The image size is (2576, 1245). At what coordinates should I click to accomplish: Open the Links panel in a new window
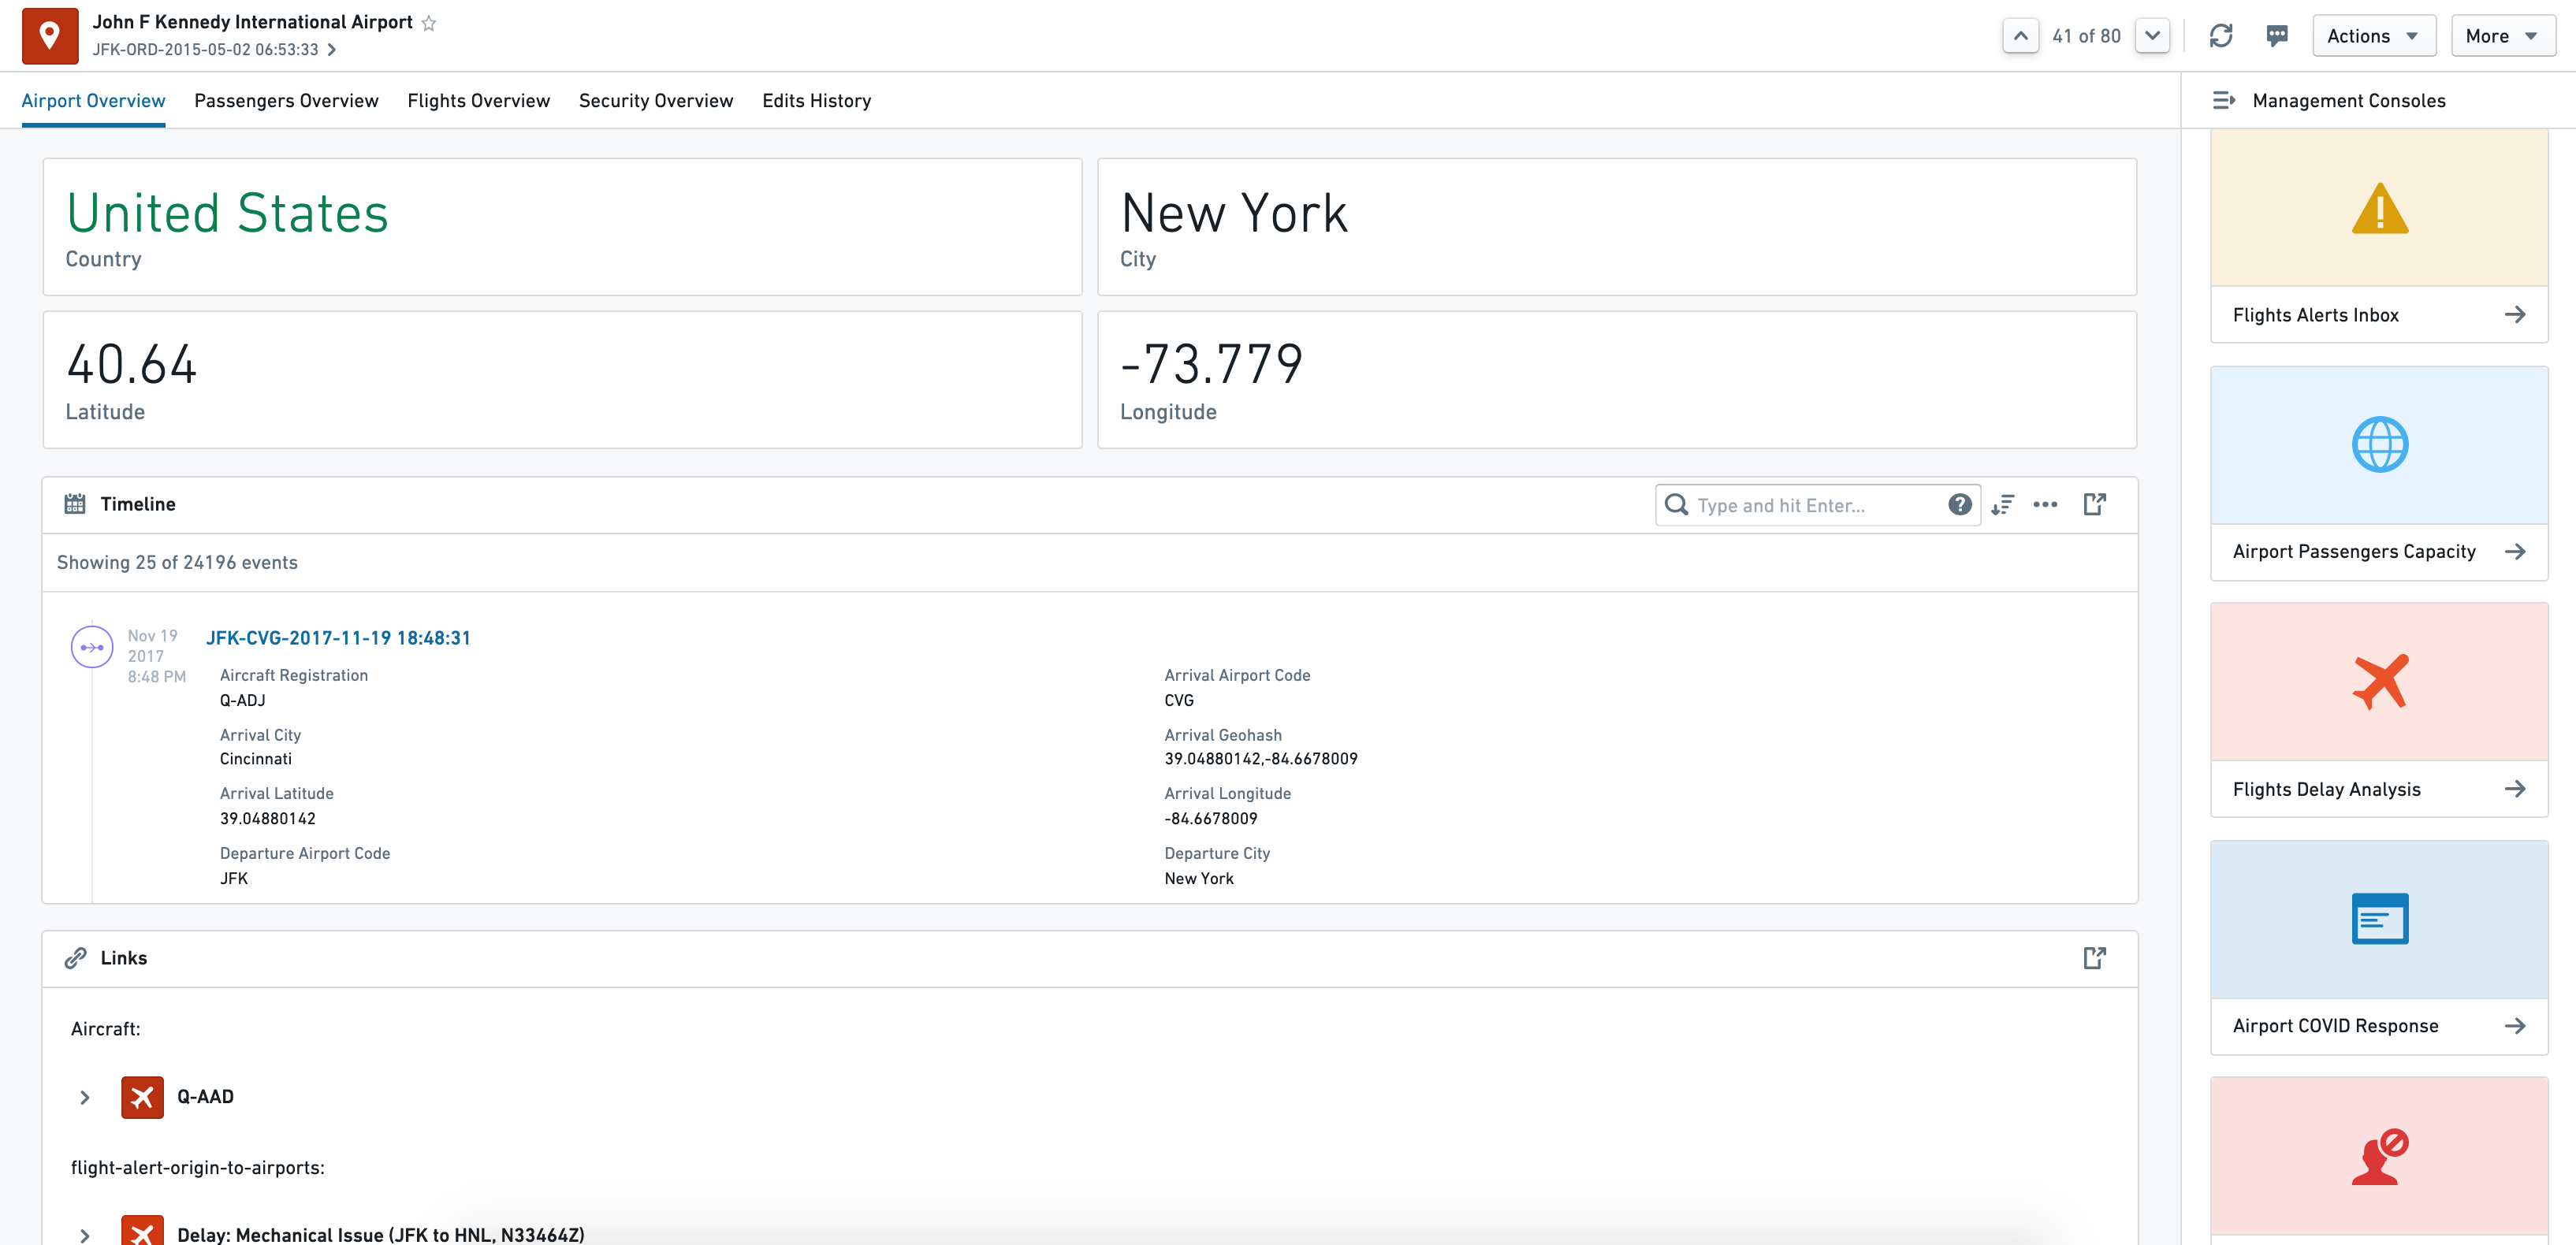tap(2094, 958)
